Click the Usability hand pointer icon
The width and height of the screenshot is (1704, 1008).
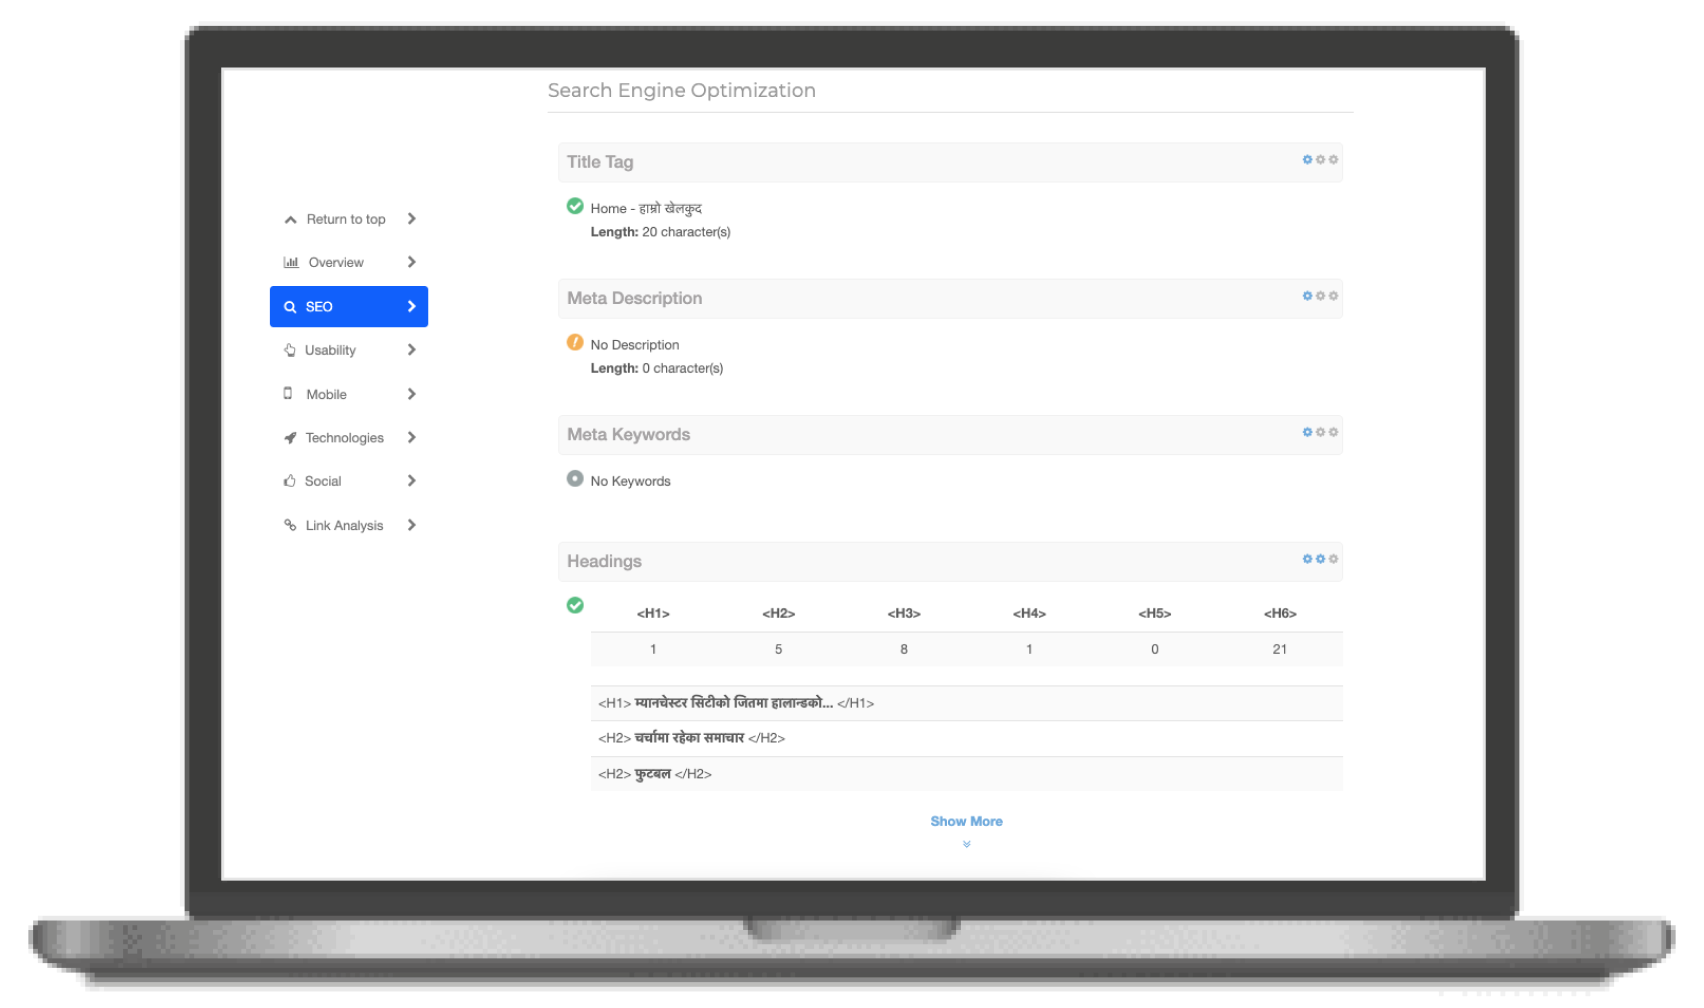coord(290,351)
